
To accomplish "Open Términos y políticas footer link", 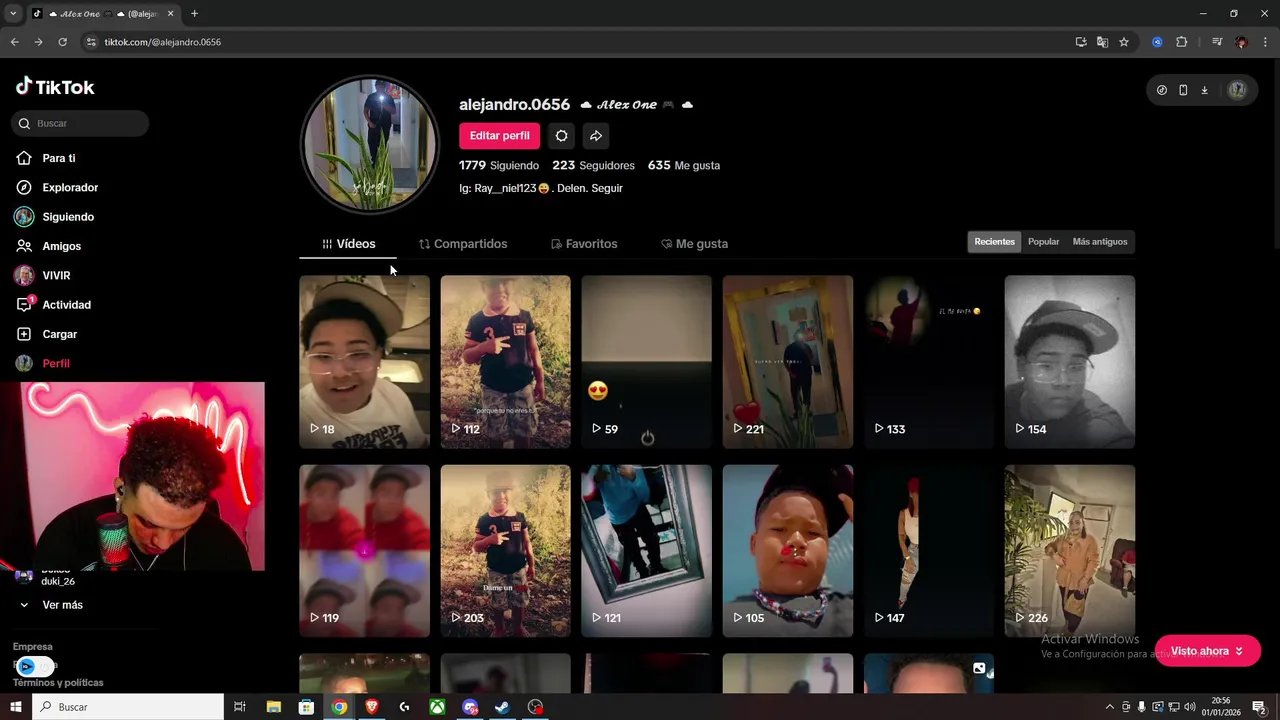I will [x=58, y=683].
